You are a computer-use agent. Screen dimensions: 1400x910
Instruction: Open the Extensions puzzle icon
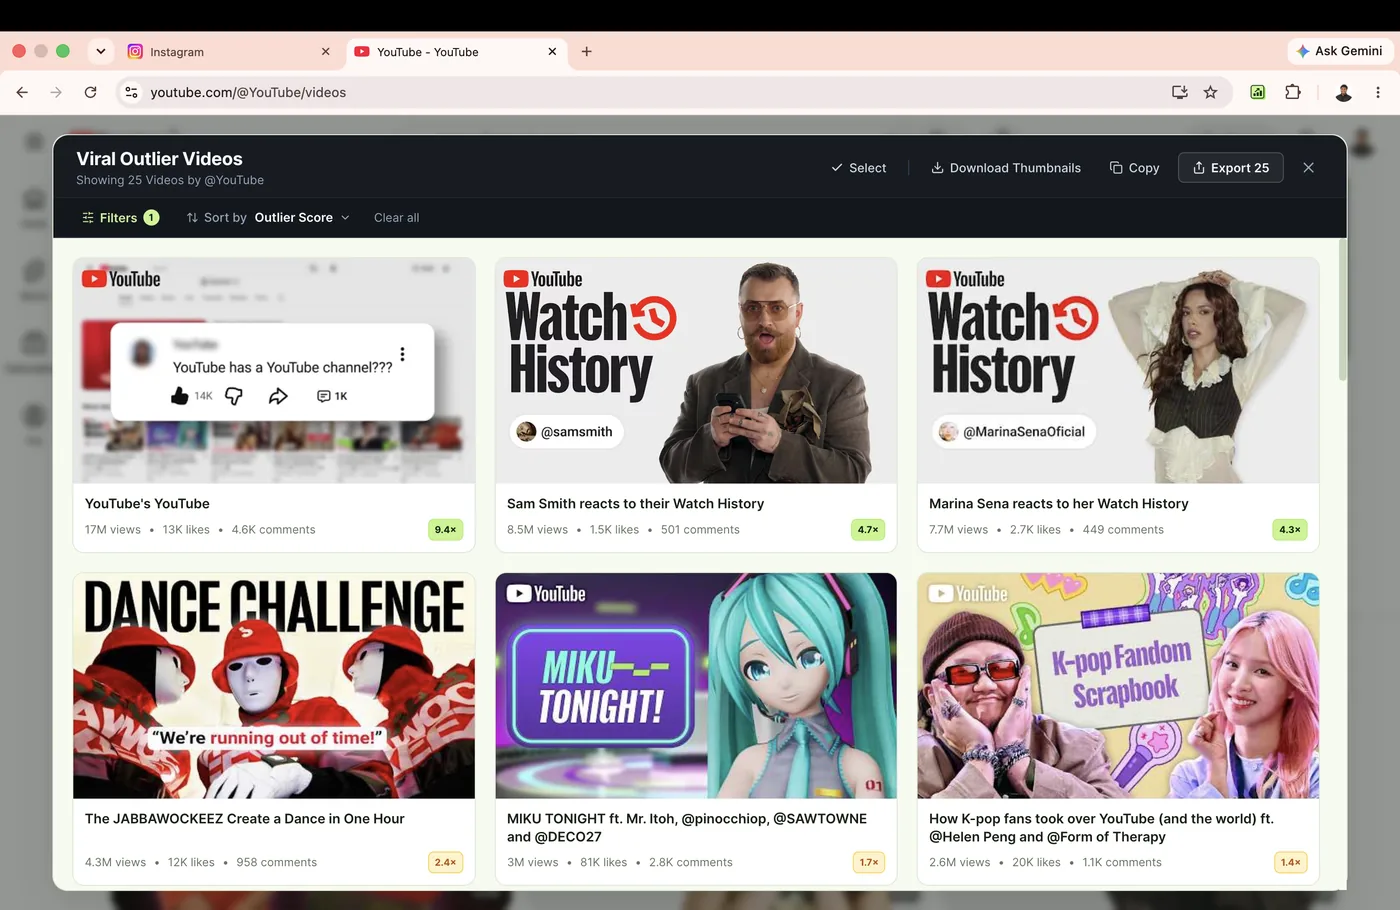tap(1293, 92)
